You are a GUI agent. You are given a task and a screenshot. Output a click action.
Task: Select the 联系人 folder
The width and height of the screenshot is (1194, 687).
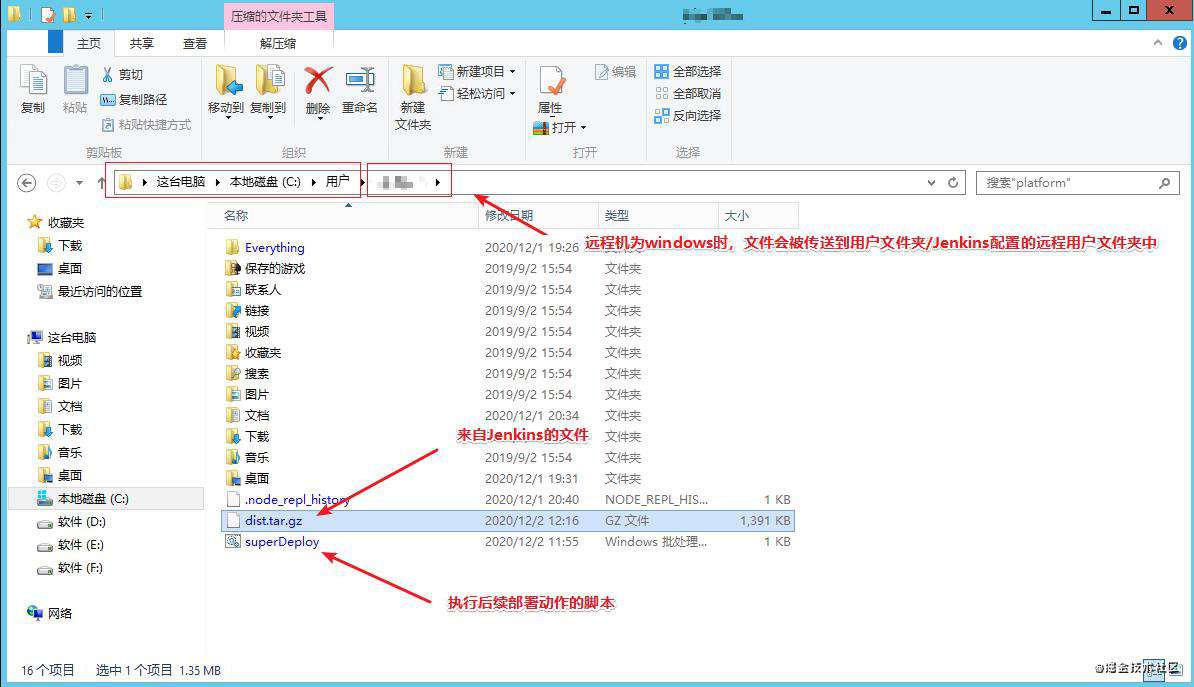coord(254,289)
